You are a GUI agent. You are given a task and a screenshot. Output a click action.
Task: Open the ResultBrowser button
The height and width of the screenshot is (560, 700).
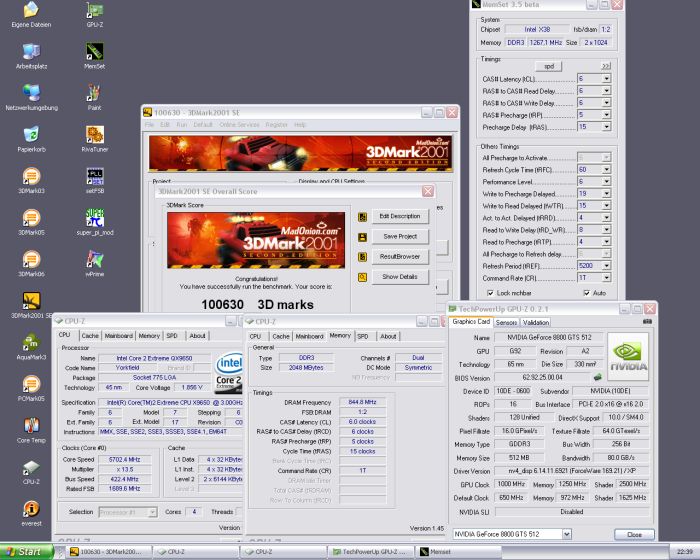pos(400,256)
